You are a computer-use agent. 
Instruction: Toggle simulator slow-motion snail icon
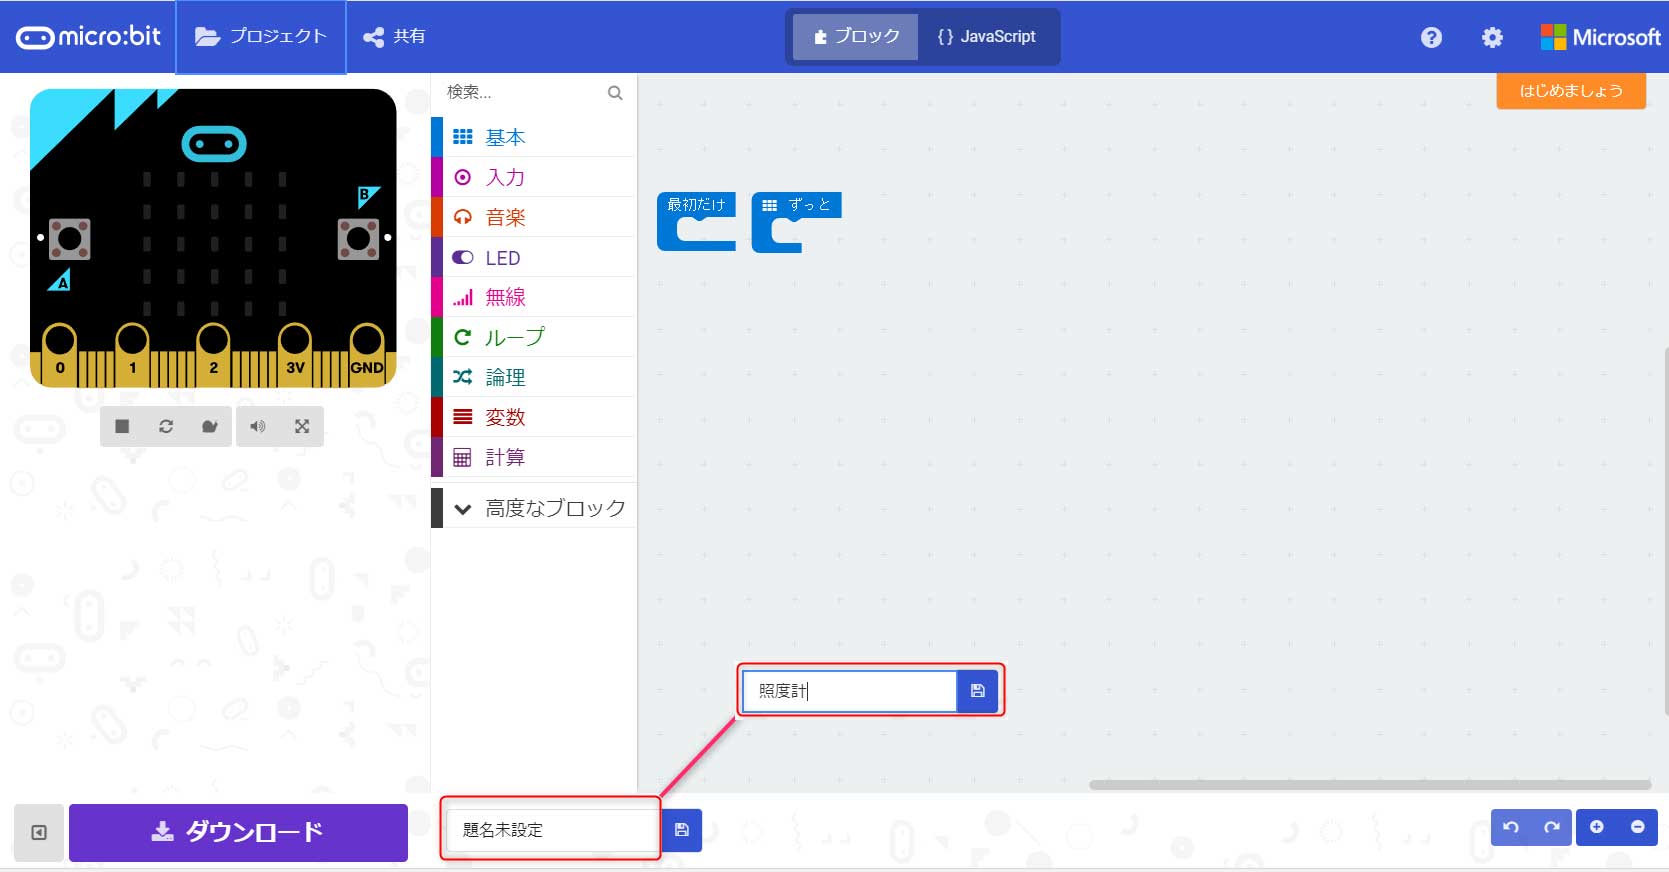[x=210, y=426]
